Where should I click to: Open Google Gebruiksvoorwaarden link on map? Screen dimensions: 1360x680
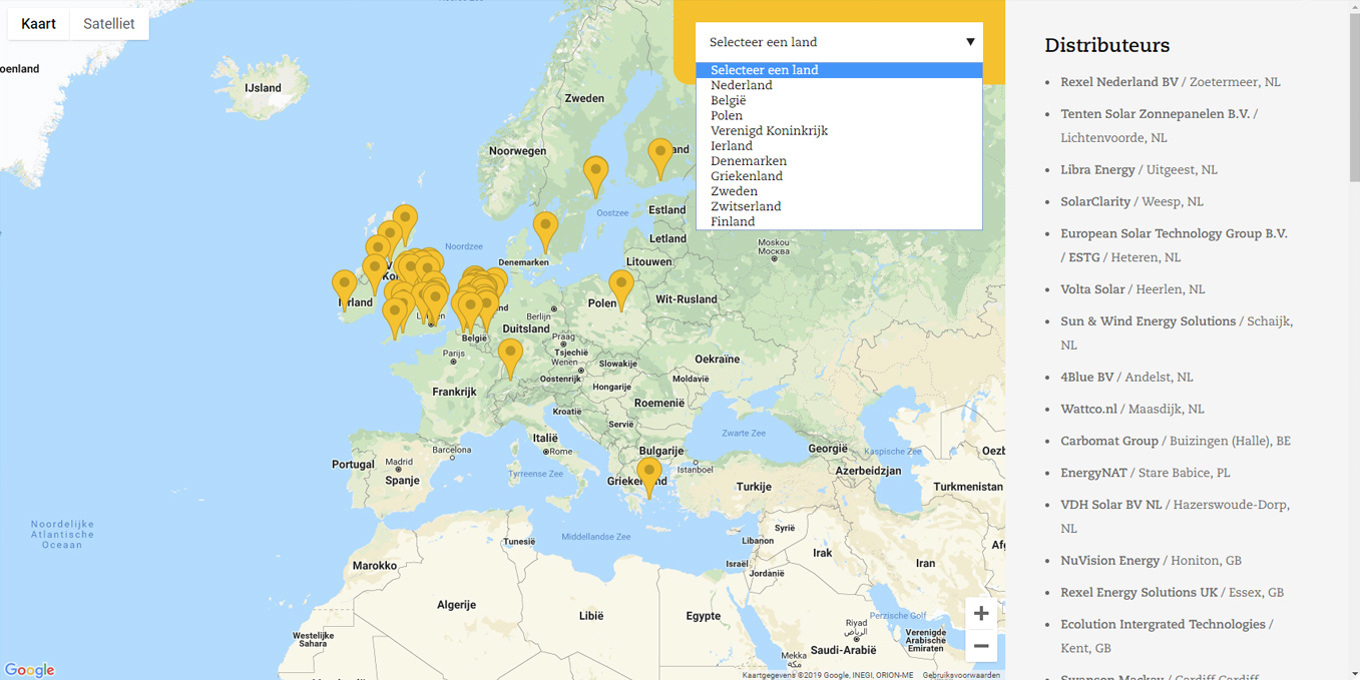tap(961, 675)
